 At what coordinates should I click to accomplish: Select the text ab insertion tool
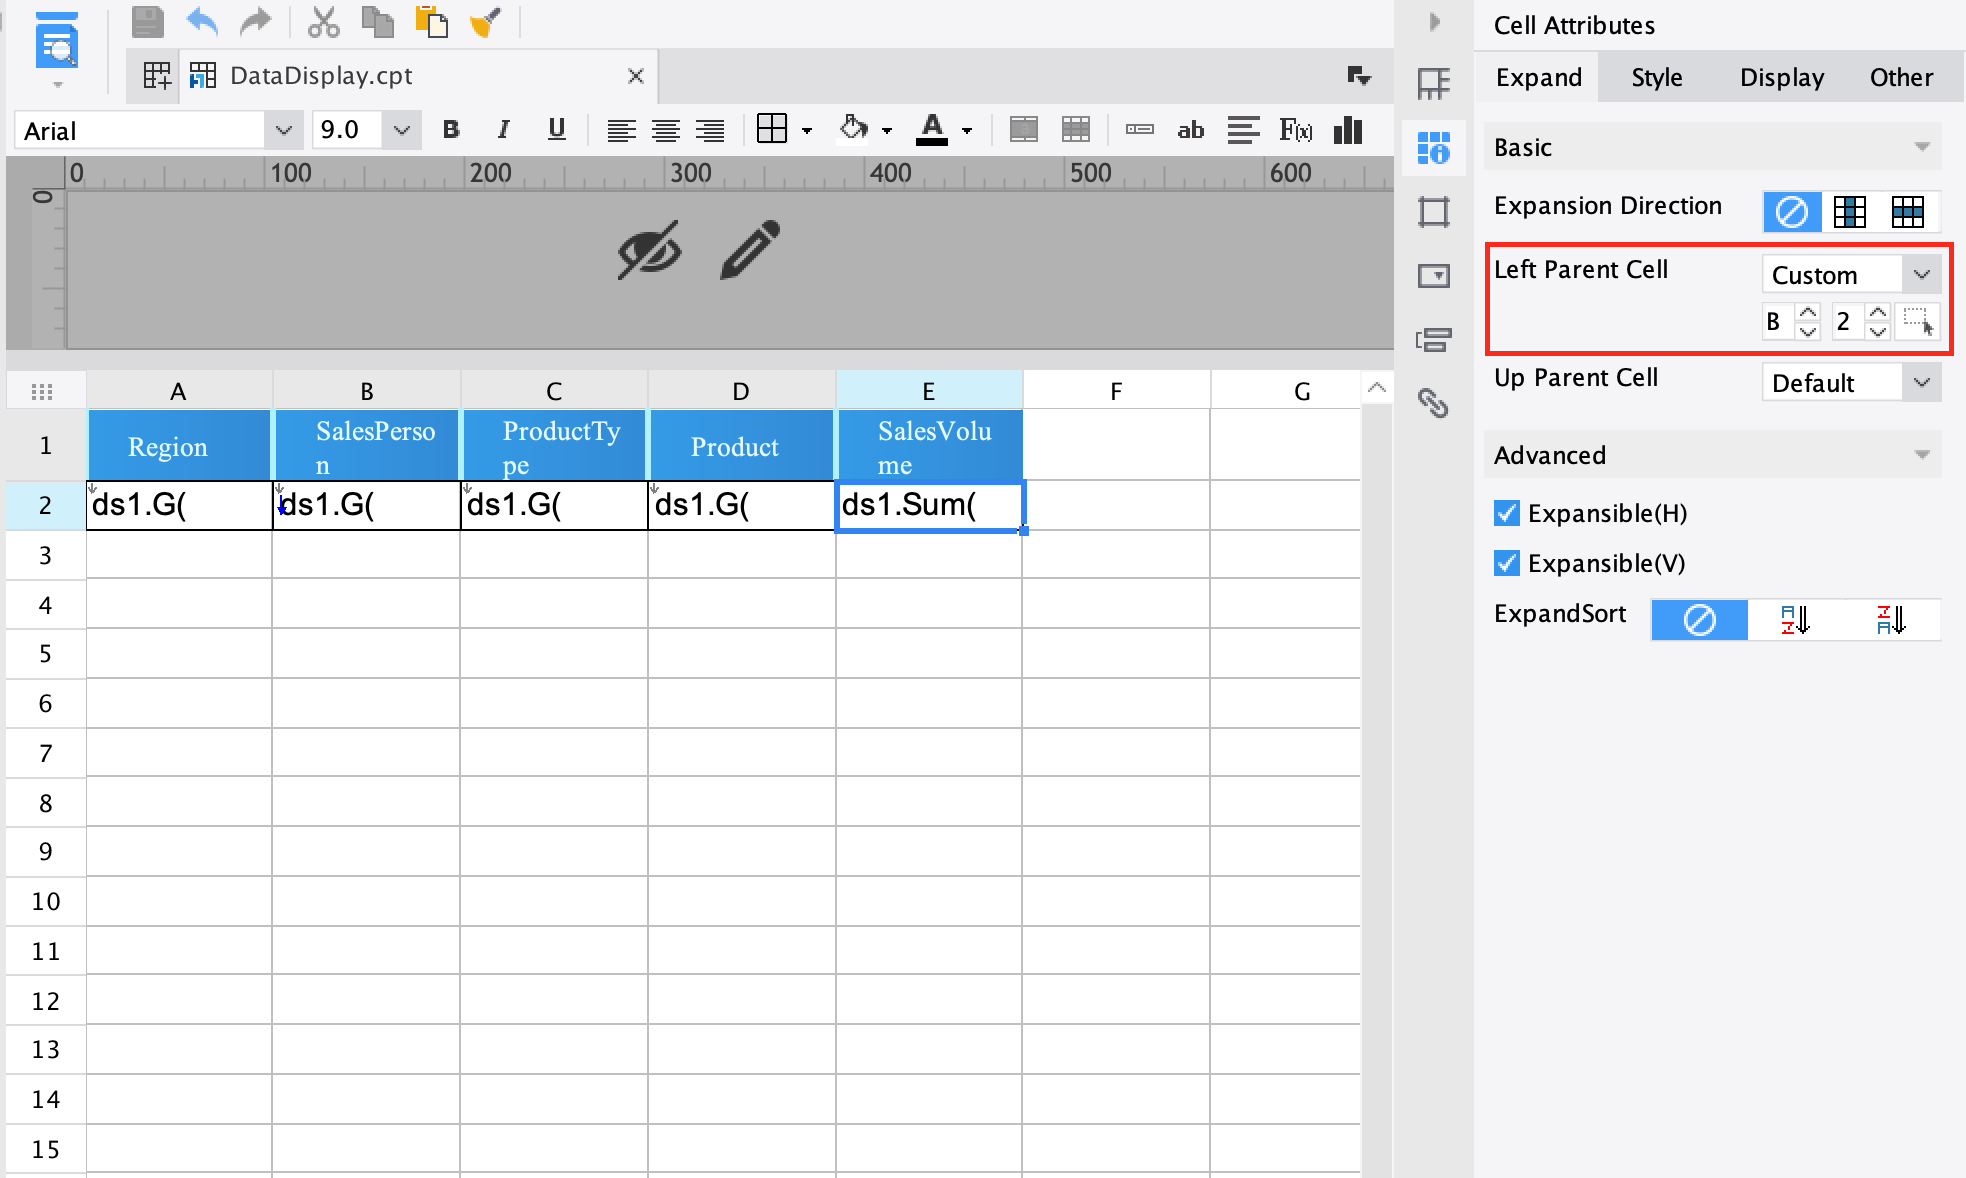1190,129
